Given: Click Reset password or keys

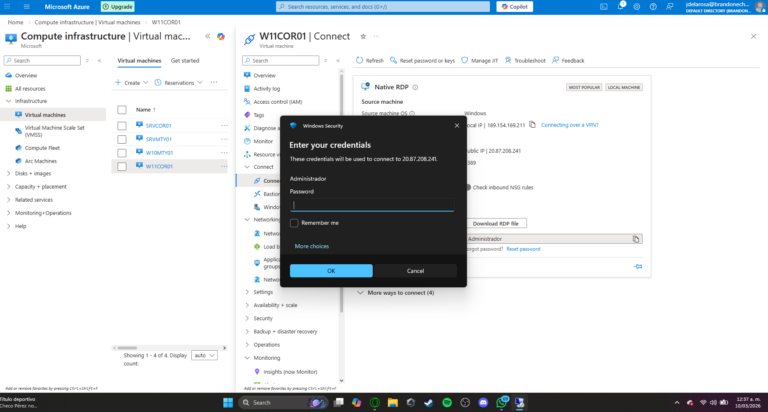Looking at the screenshot, I should [x=422, y=60].
